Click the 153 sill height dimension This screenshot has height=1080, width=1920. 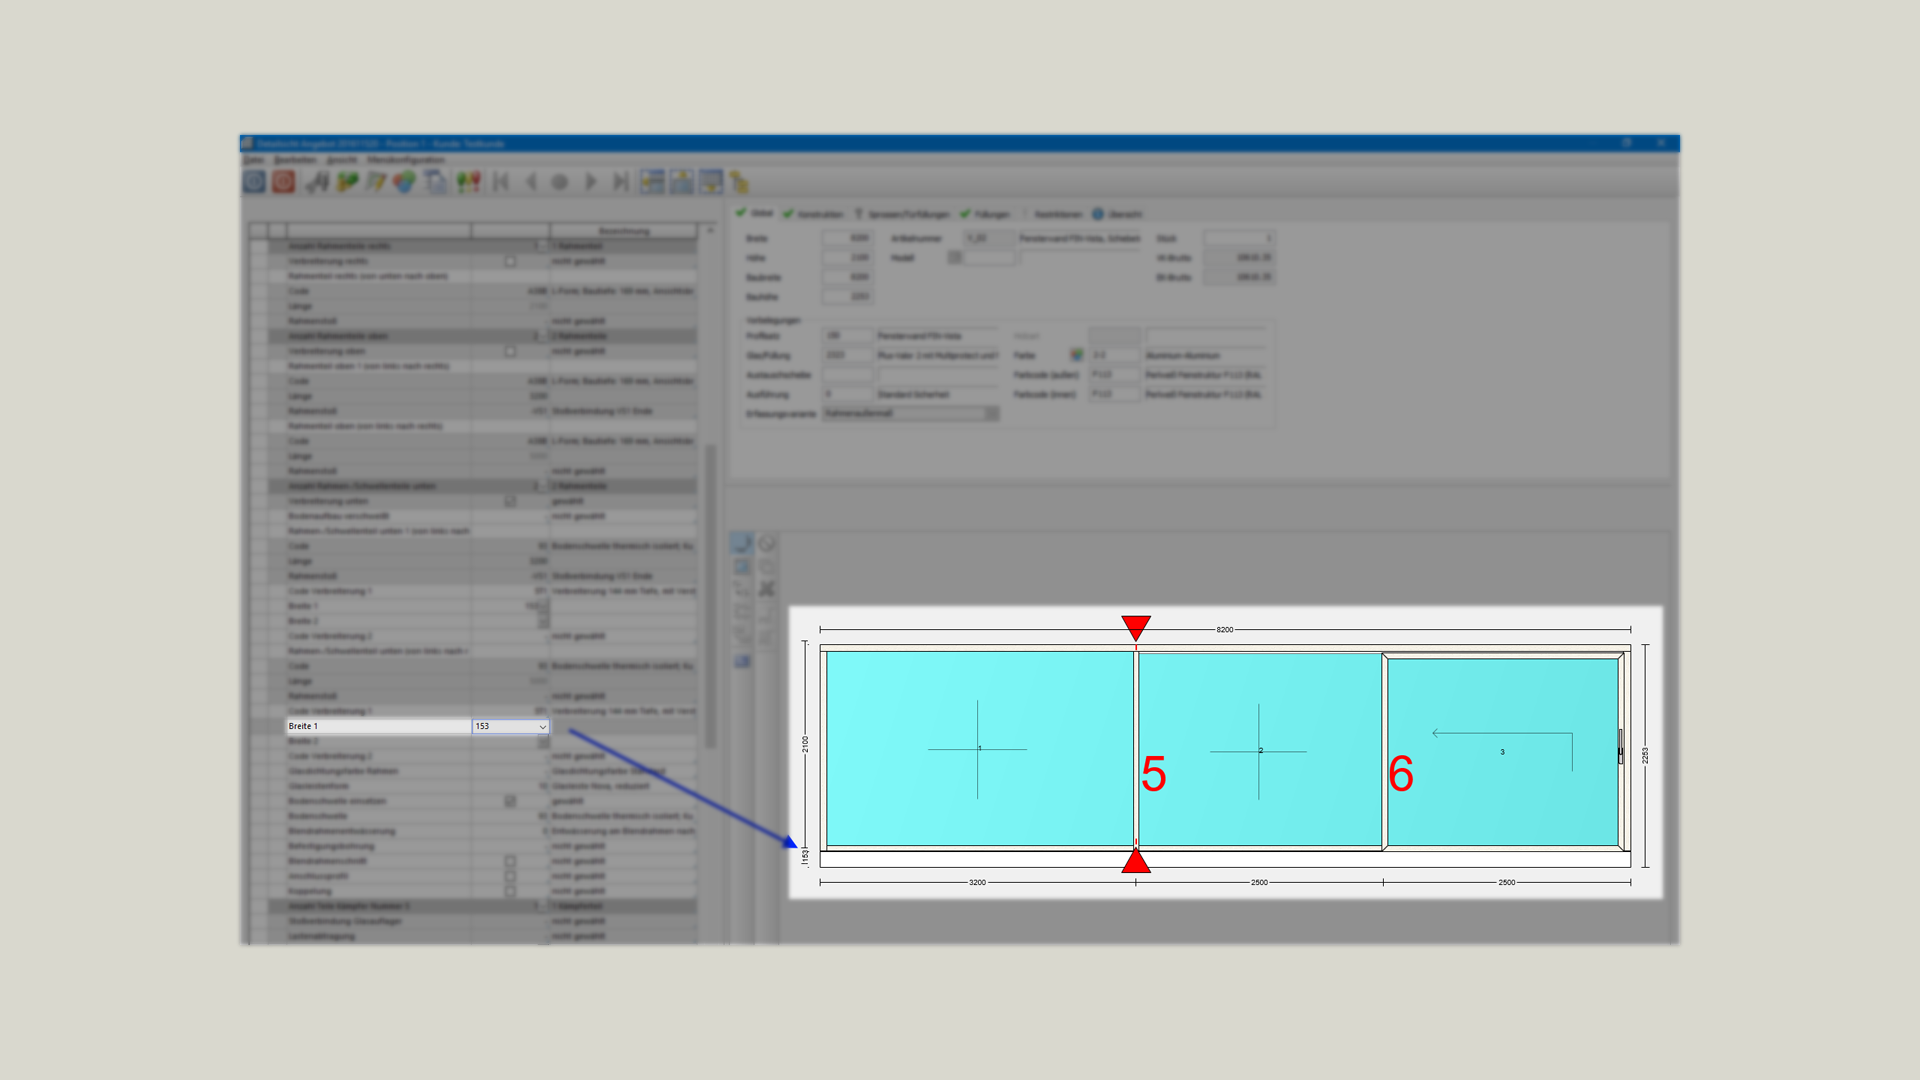pyautogui.click(x=805, y=857)
